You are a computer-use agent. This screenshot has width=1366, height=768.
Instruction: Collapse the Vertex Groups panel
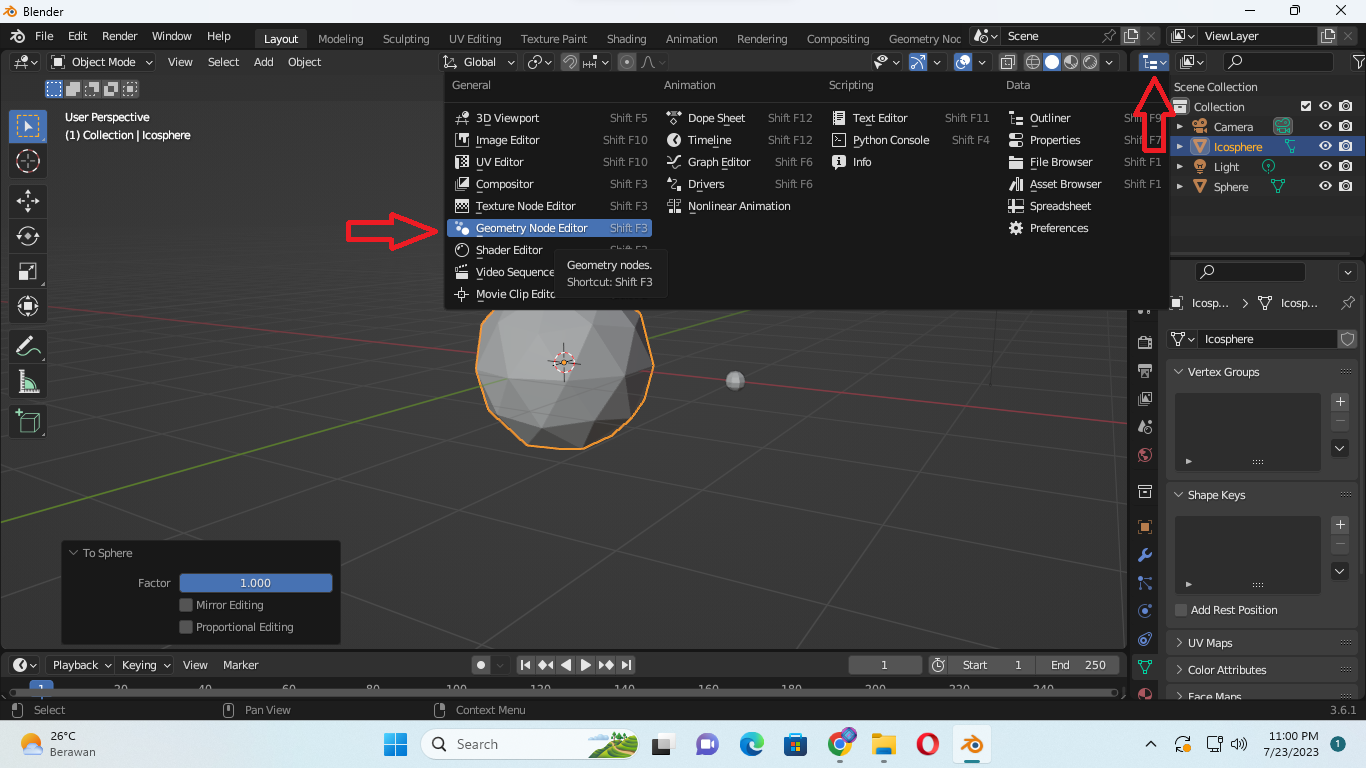tap(1178, 372)
